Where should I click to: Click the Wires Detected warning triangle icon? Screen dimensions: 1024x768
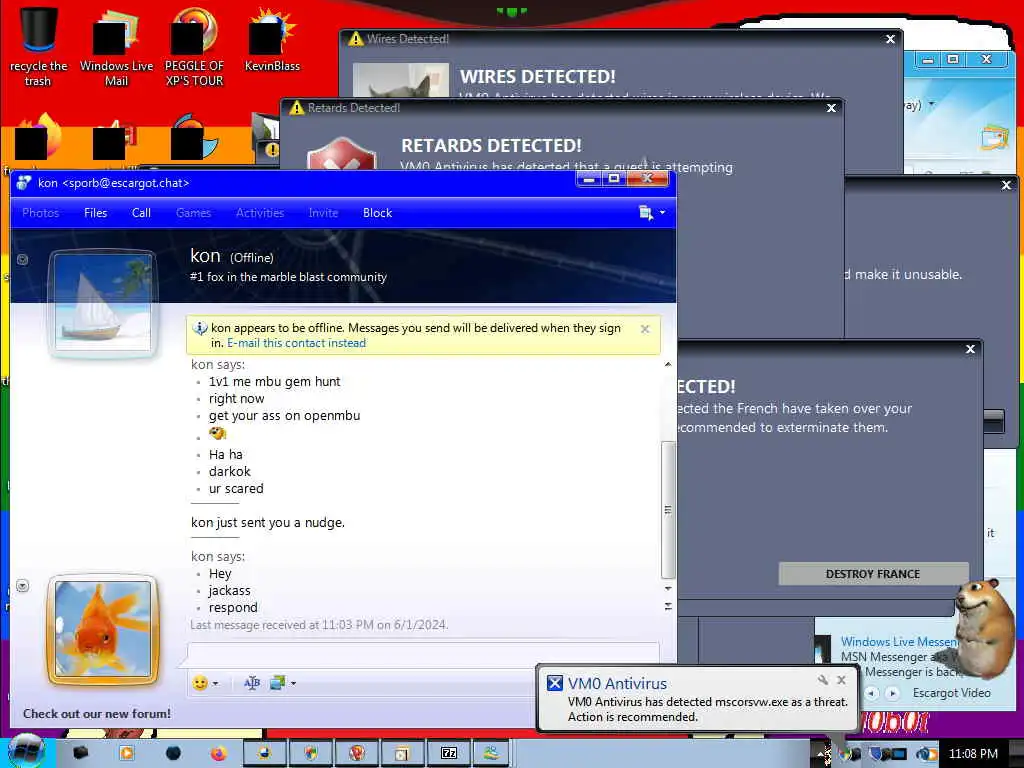(356, 39)
